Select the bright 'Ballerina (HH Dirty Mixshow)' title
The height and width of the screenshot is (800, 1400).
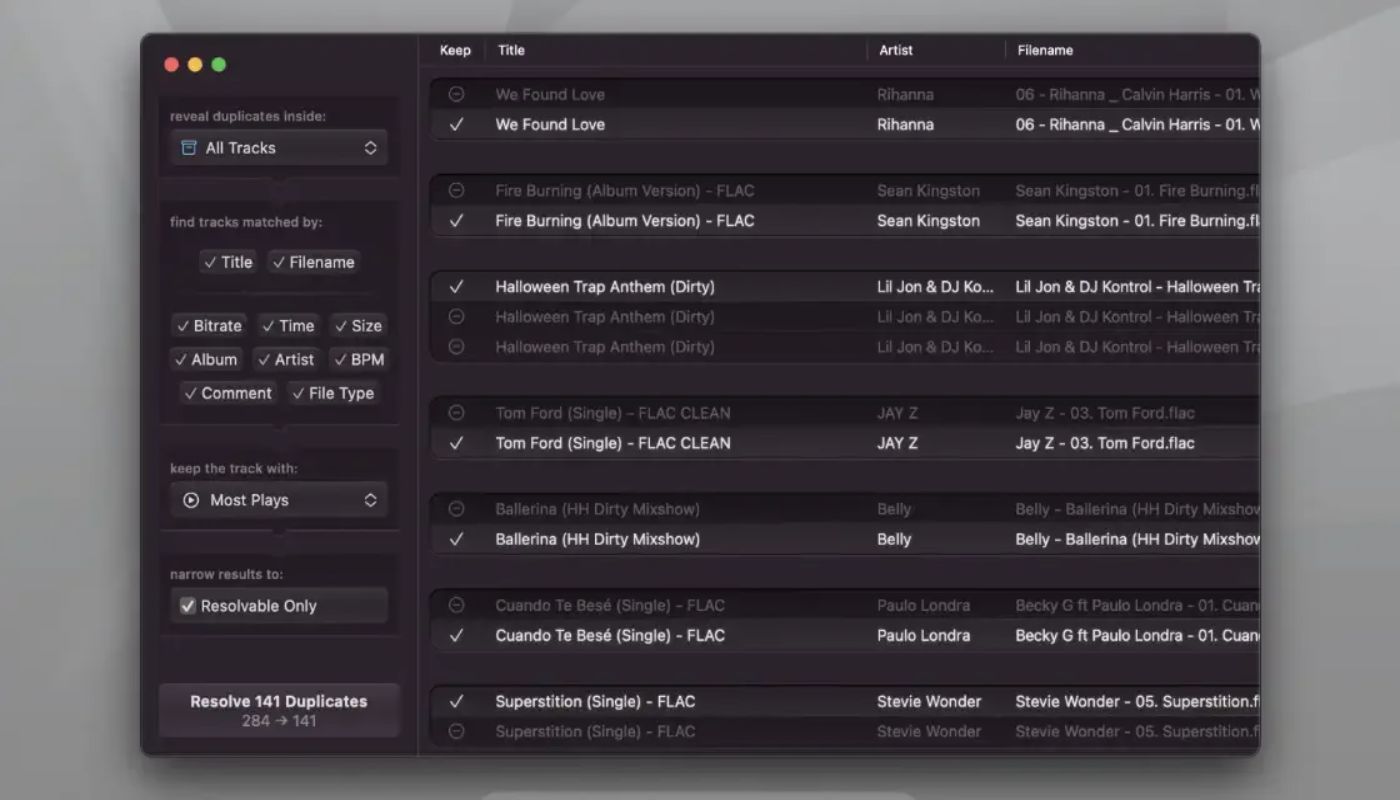click(597, 539)
